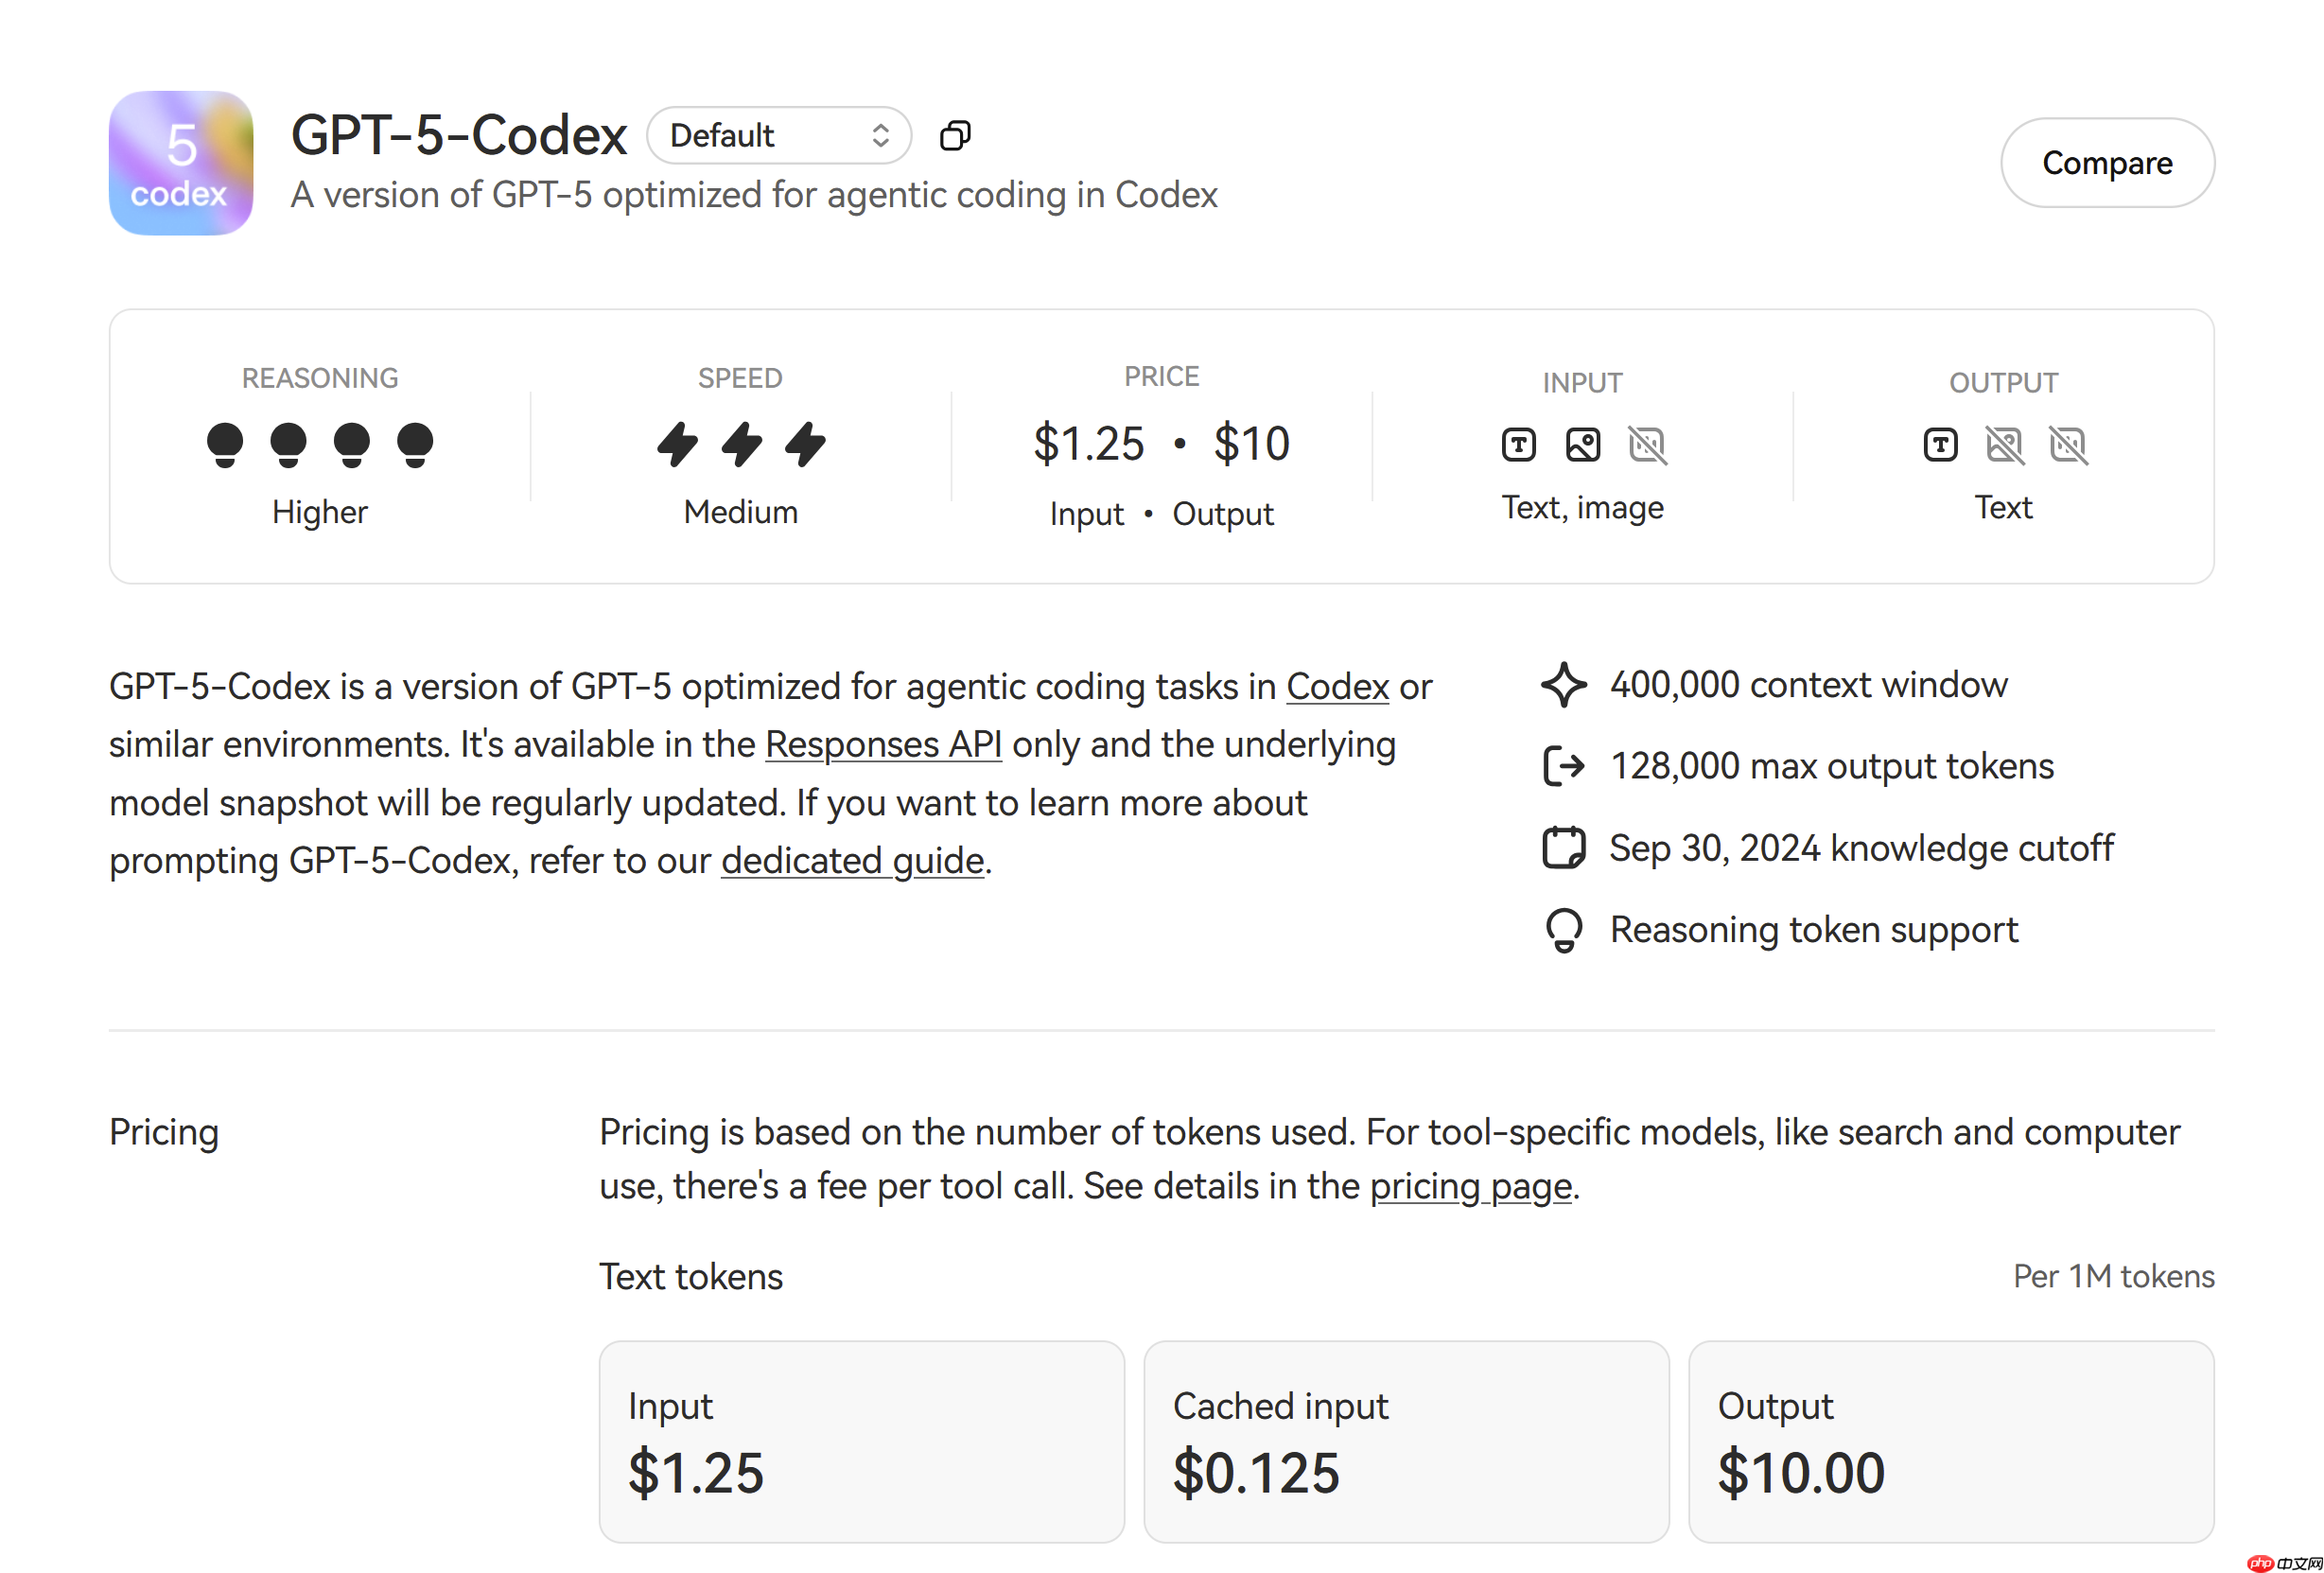Click the max output tokens arrow icon
2324x1573 pixels.
point(1564,766)
